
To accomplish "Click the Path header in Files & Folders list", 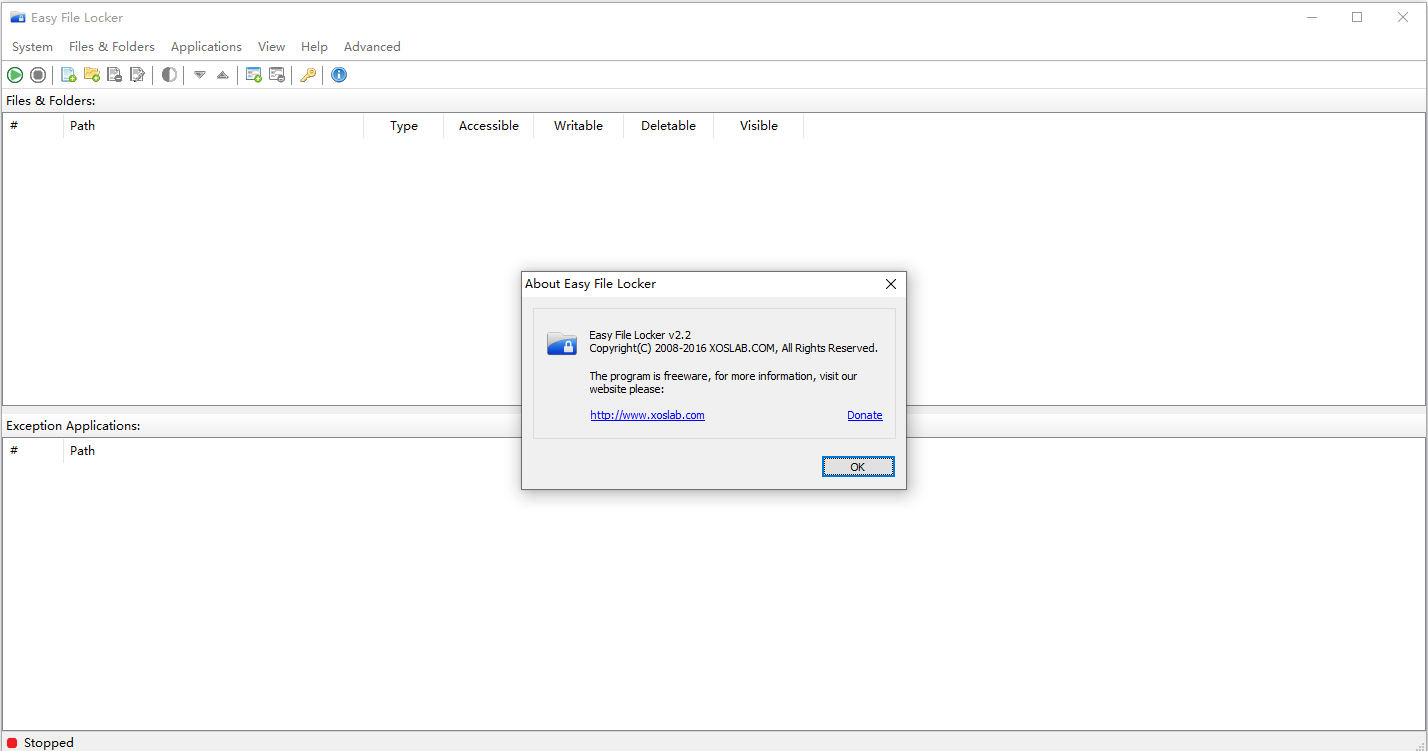I will point(214,126).
